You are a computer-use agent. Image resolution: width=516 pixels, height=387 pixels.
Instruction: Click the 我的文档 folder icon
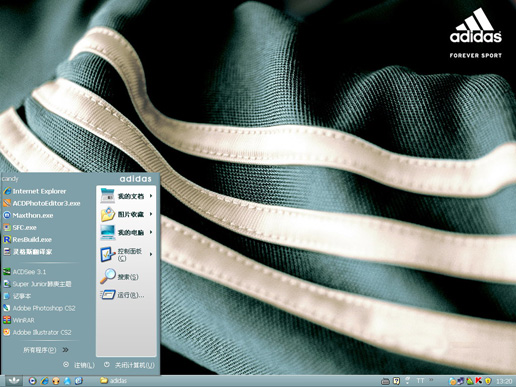108,196
